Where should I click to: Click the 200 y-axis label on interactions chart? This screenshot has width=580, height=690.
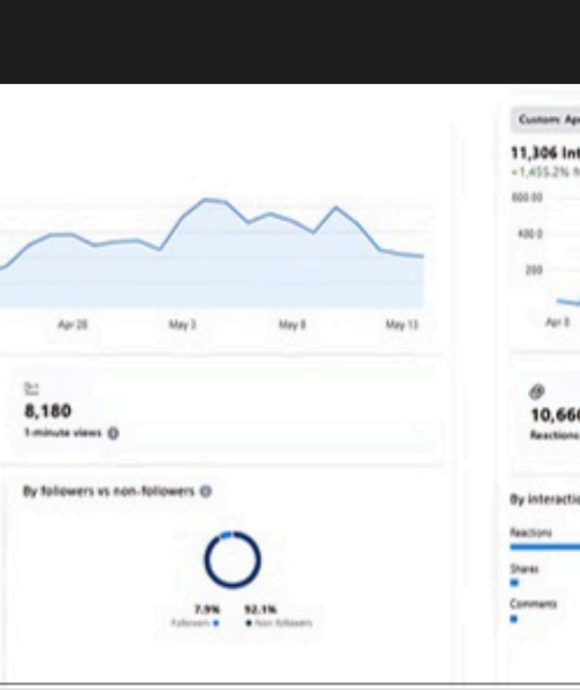534,270
